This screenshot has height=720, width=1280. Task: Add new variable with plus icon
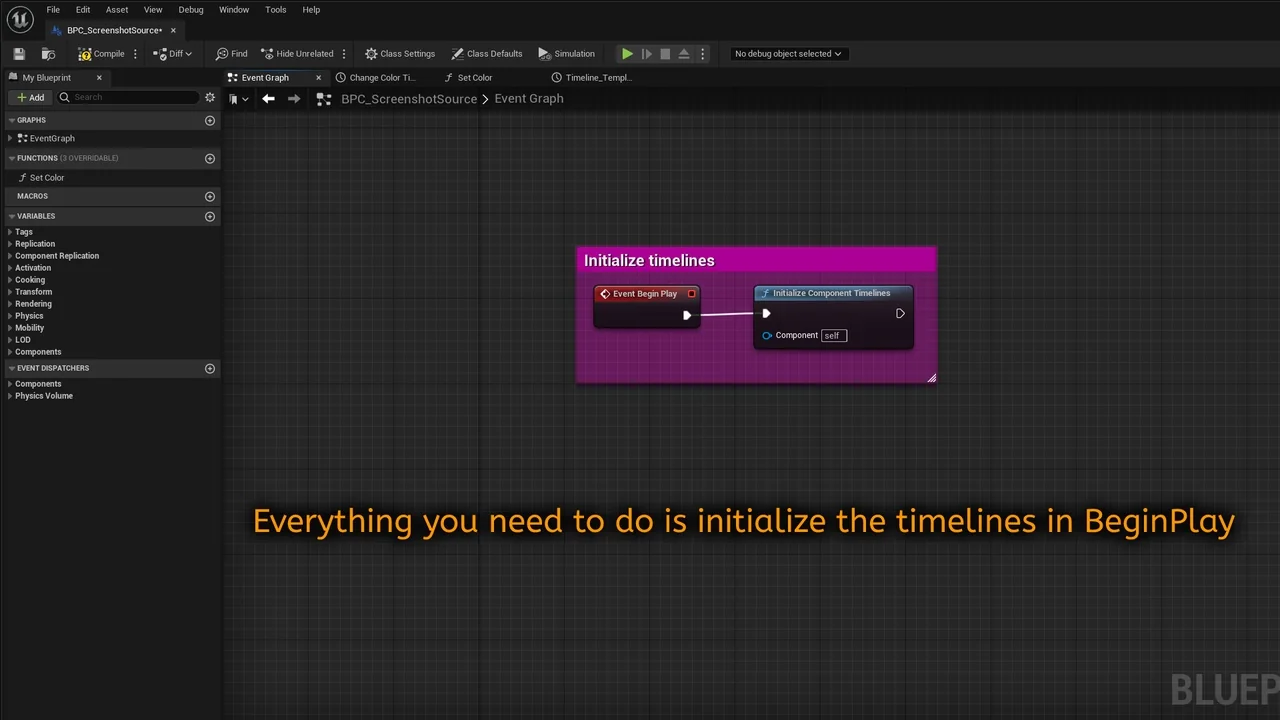point(210,216)
